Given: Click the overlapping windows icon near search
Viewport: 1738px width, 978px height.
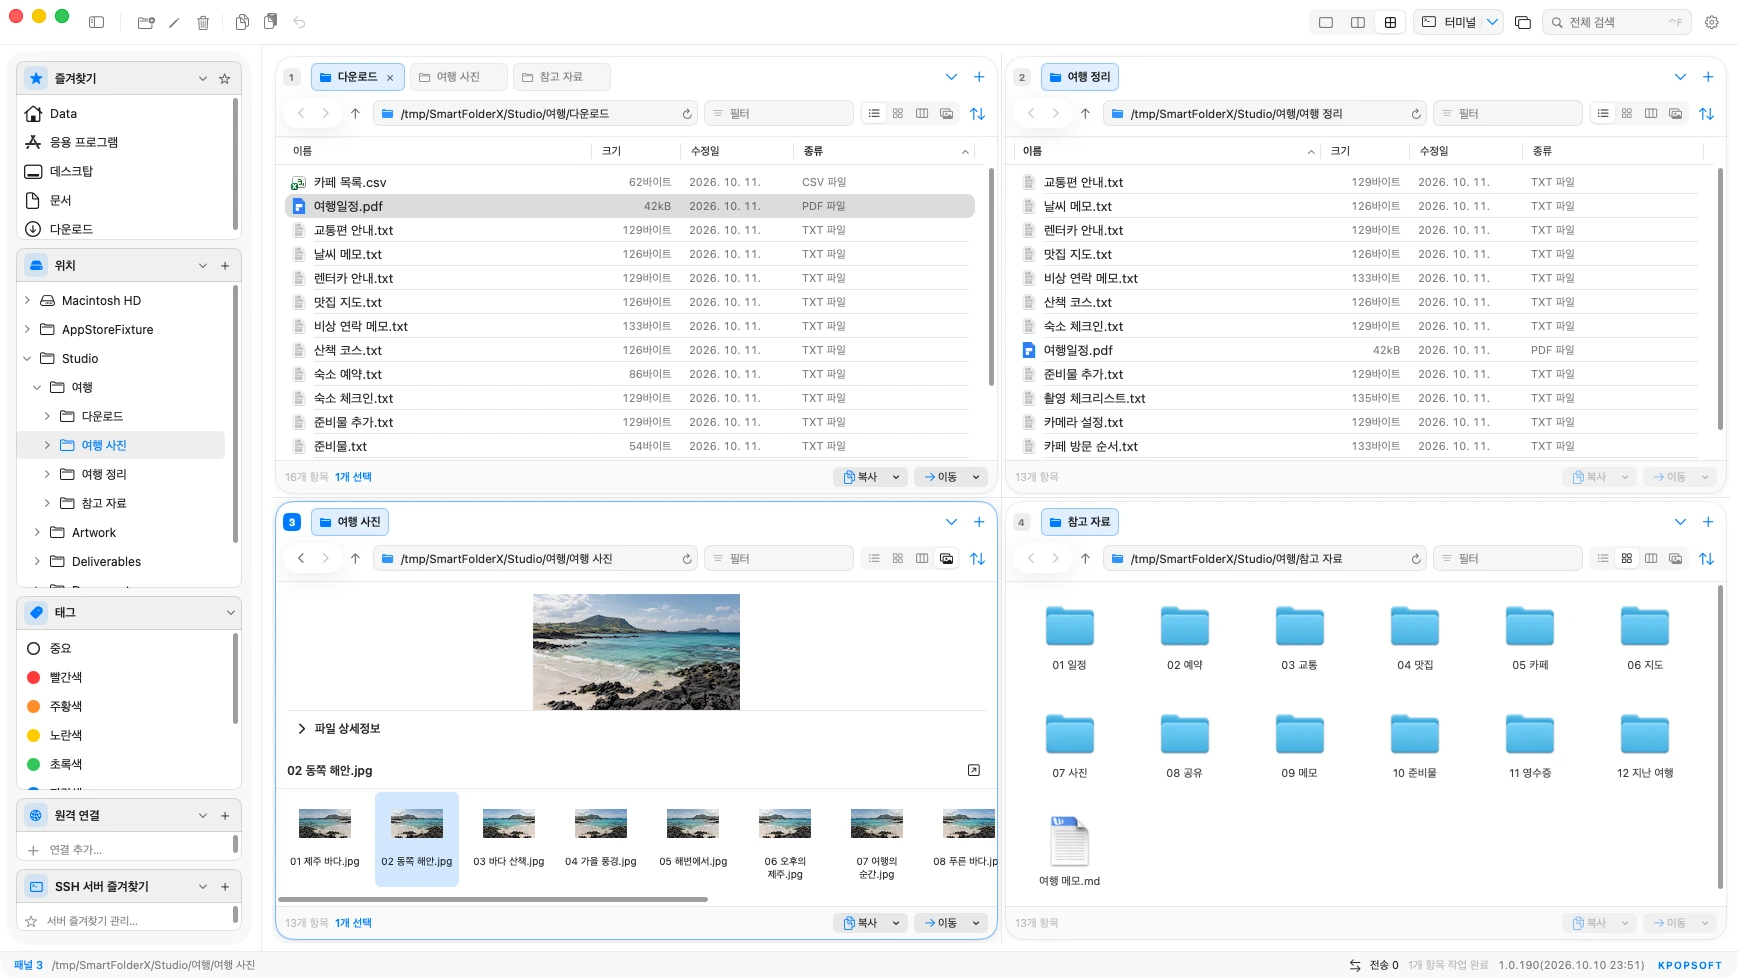Looking at the screenshot, I should point(1523,22).
